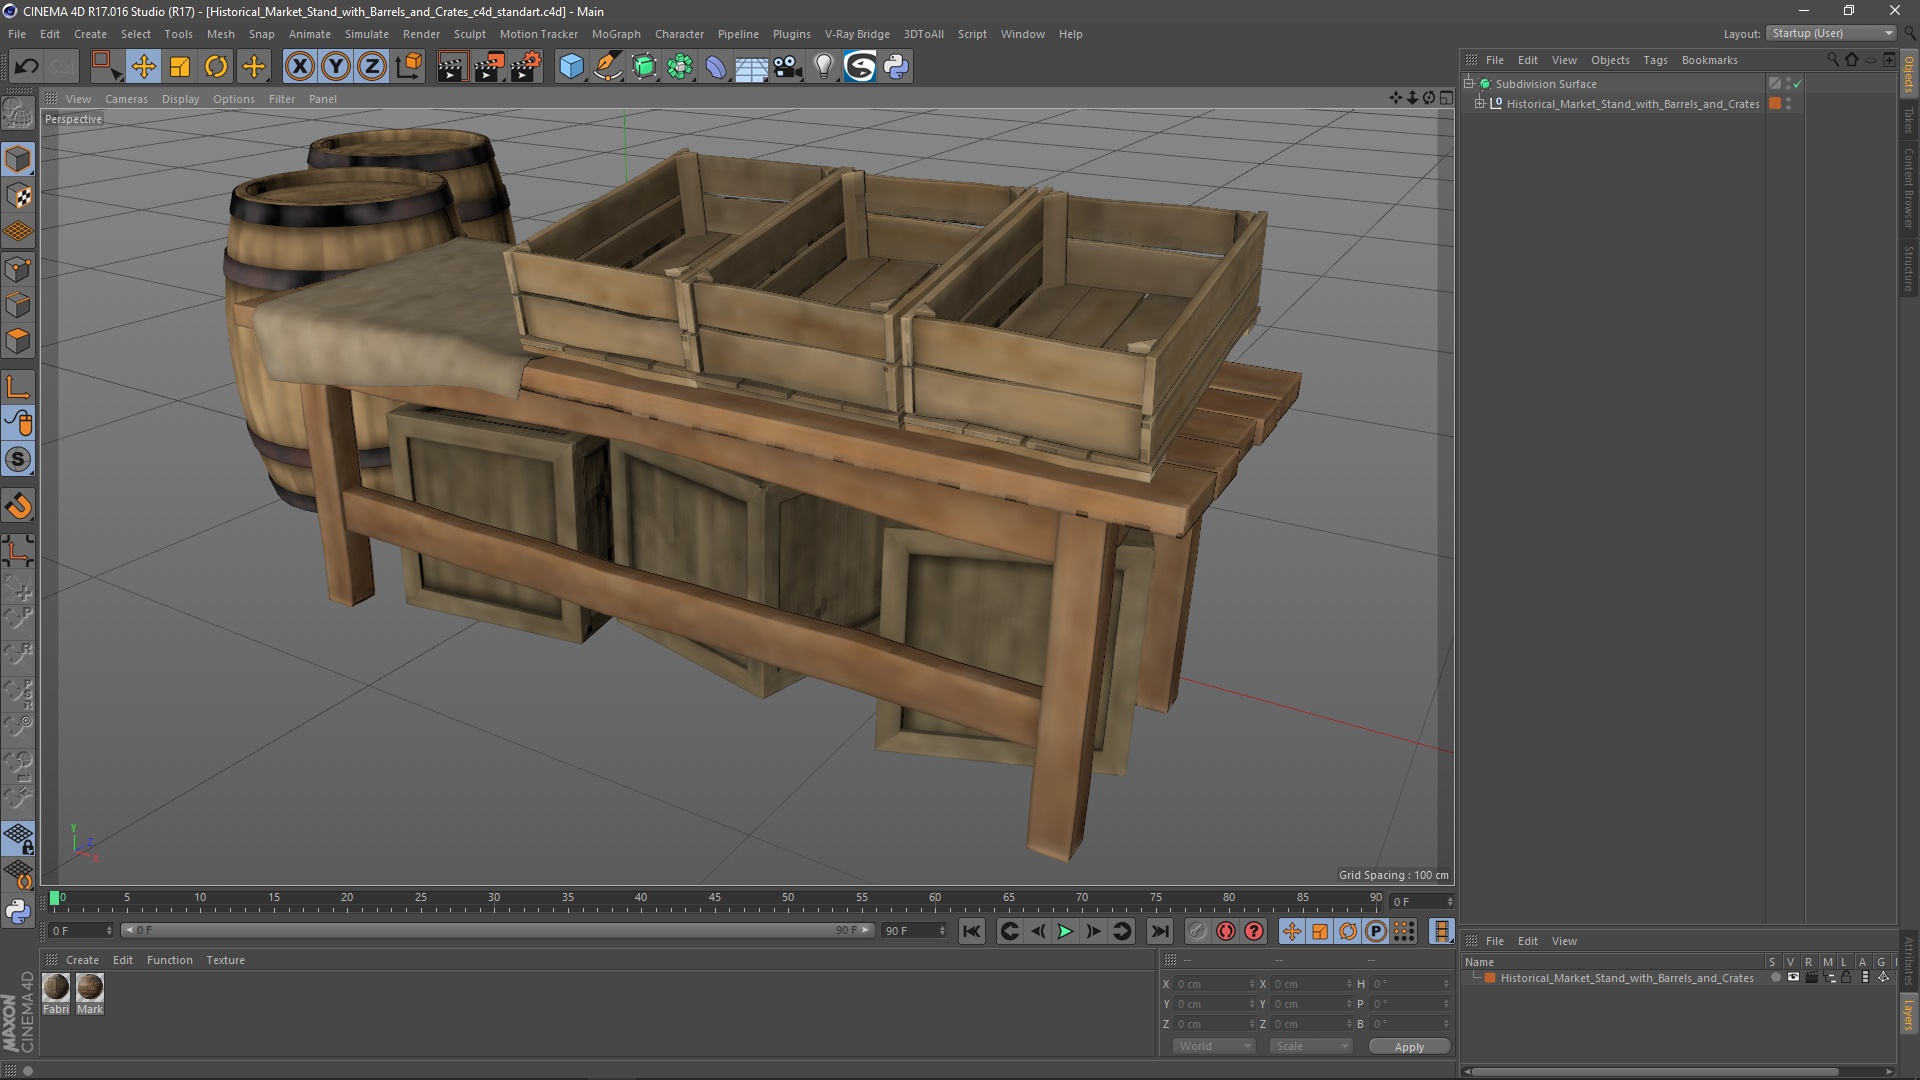Open Render to Picture Viewer
Image resolution: width=1920 pixels, height=1080 pixels.
click(x=489, y=67)
